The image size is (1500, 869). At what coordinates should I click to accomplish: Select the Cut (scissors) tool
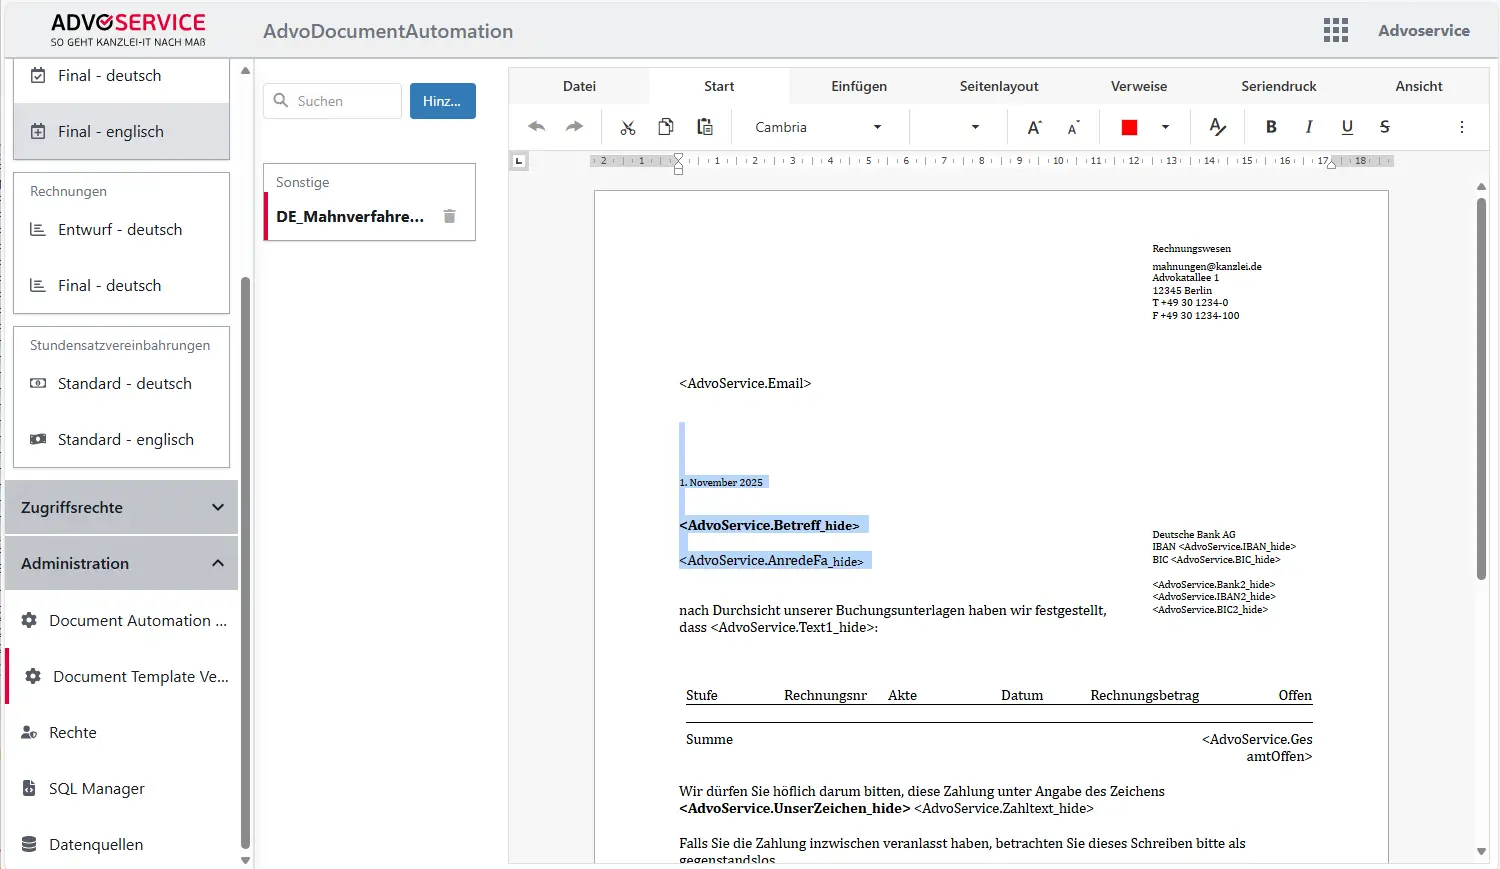pos(627,127)
